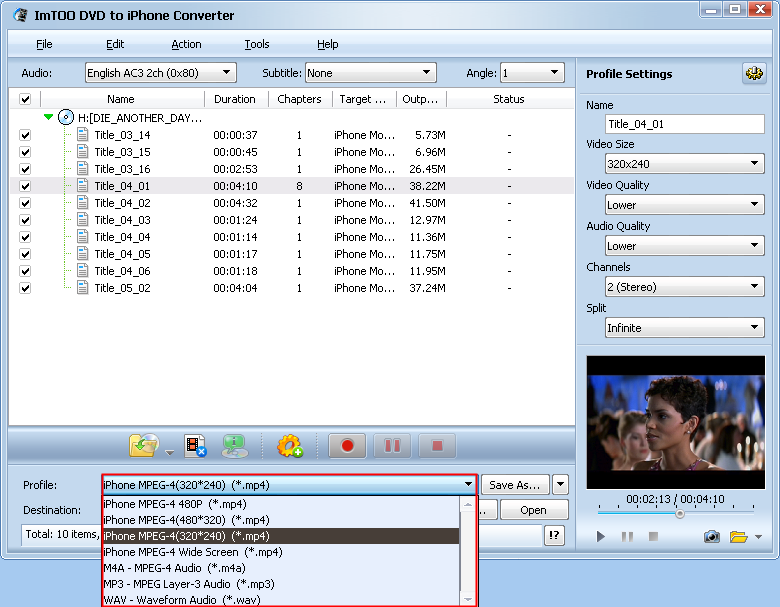The image size is (780, 607).
Task: Open the Edit menu
Action: pyautogui.click(x=115, y=44)
